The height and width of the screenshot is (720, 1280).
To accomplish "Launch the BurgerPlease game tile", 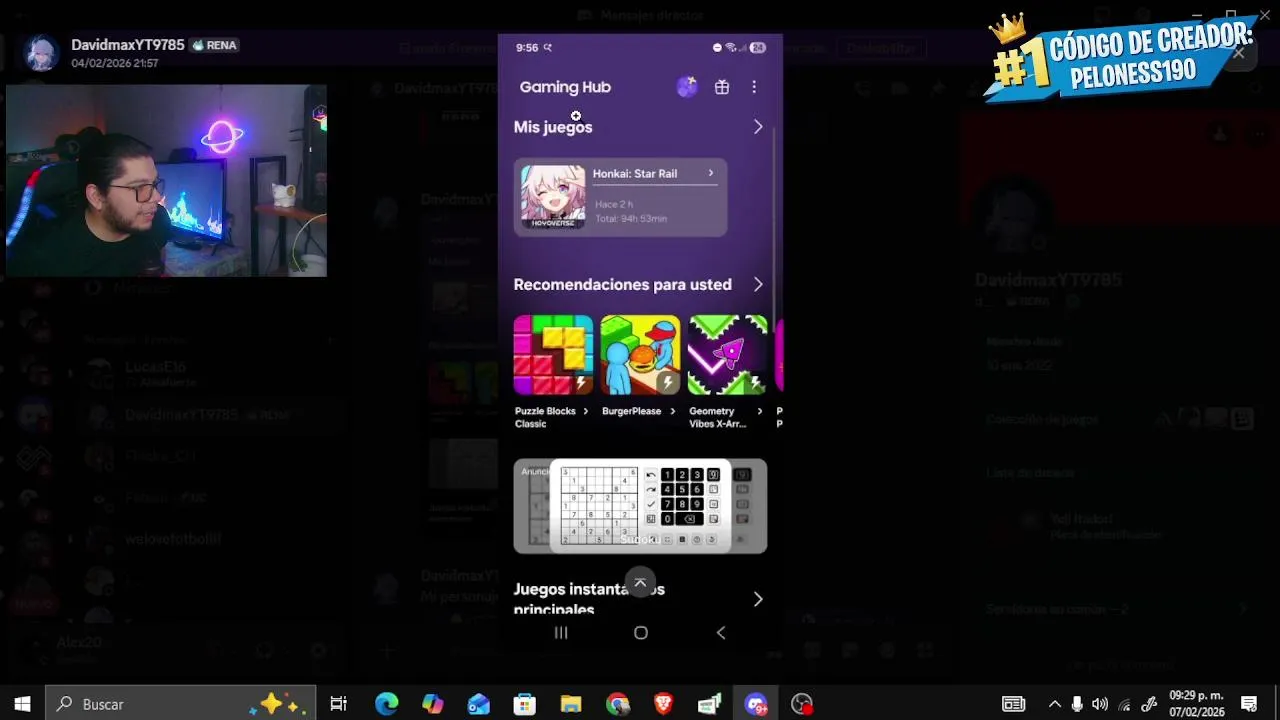I will 640,355.
